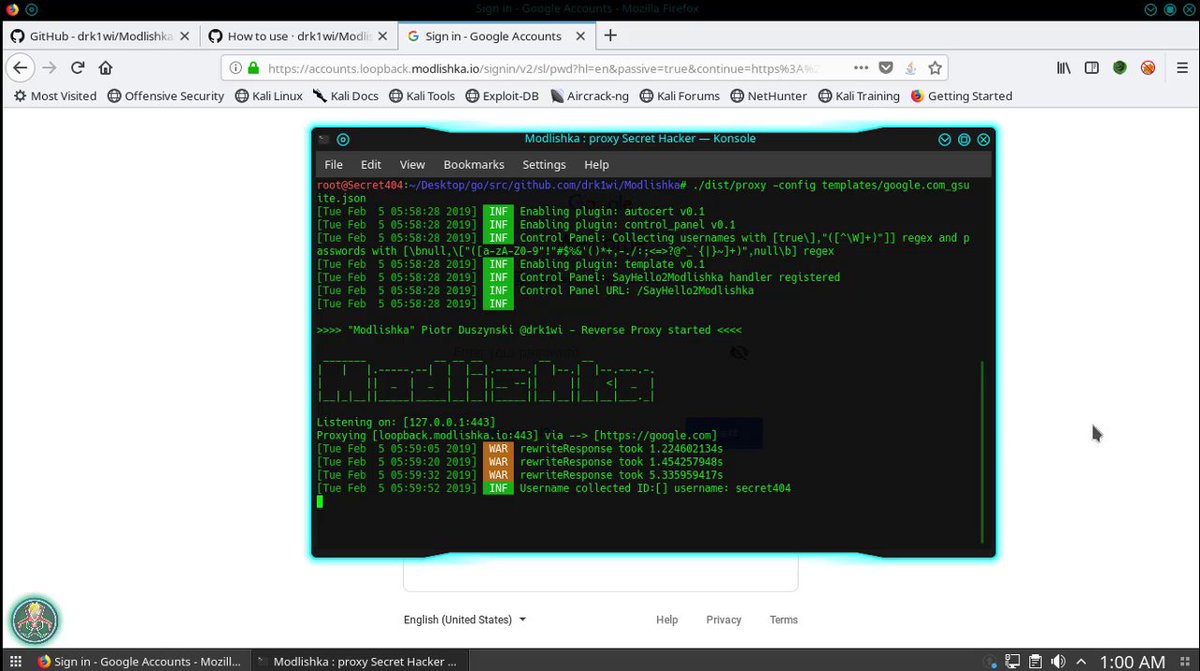
Task: Reload the current page
Action: 77,68
